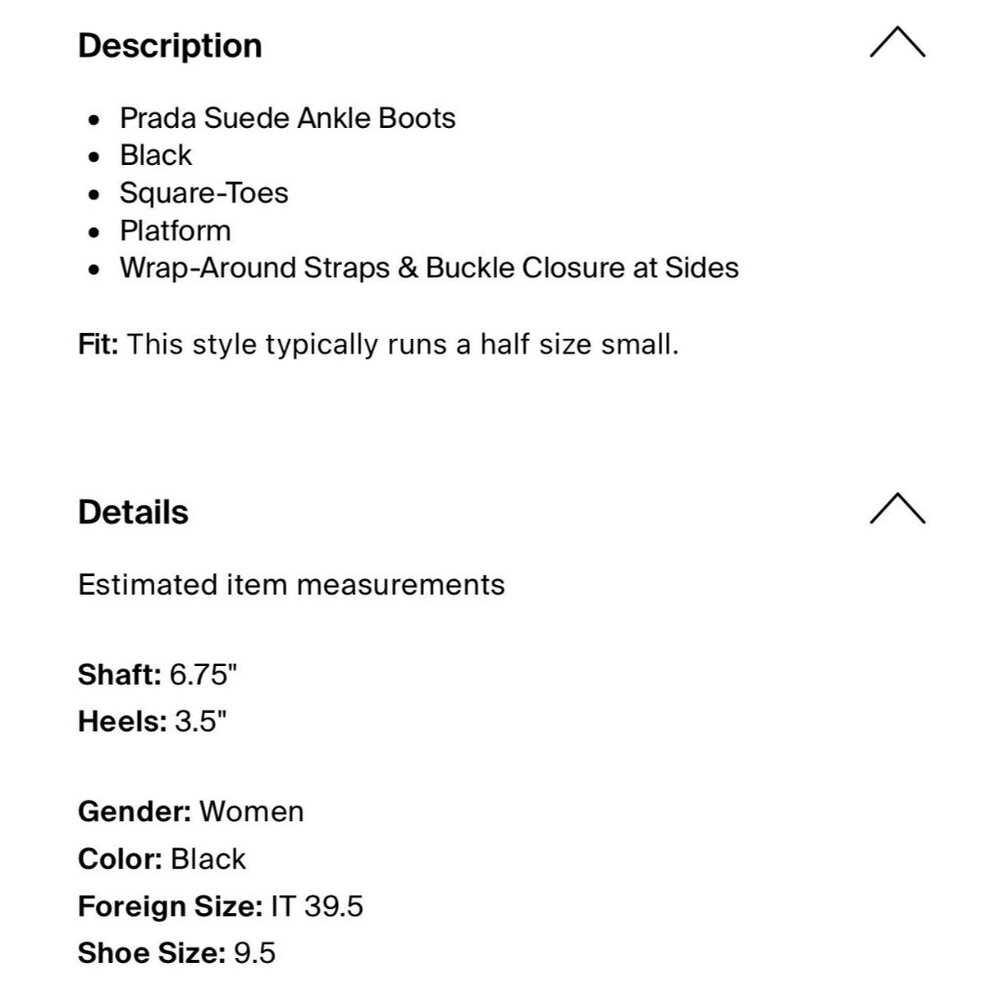The image size is (1000, 1000).
Task: Click the Heels label
Action: (122, 721)
